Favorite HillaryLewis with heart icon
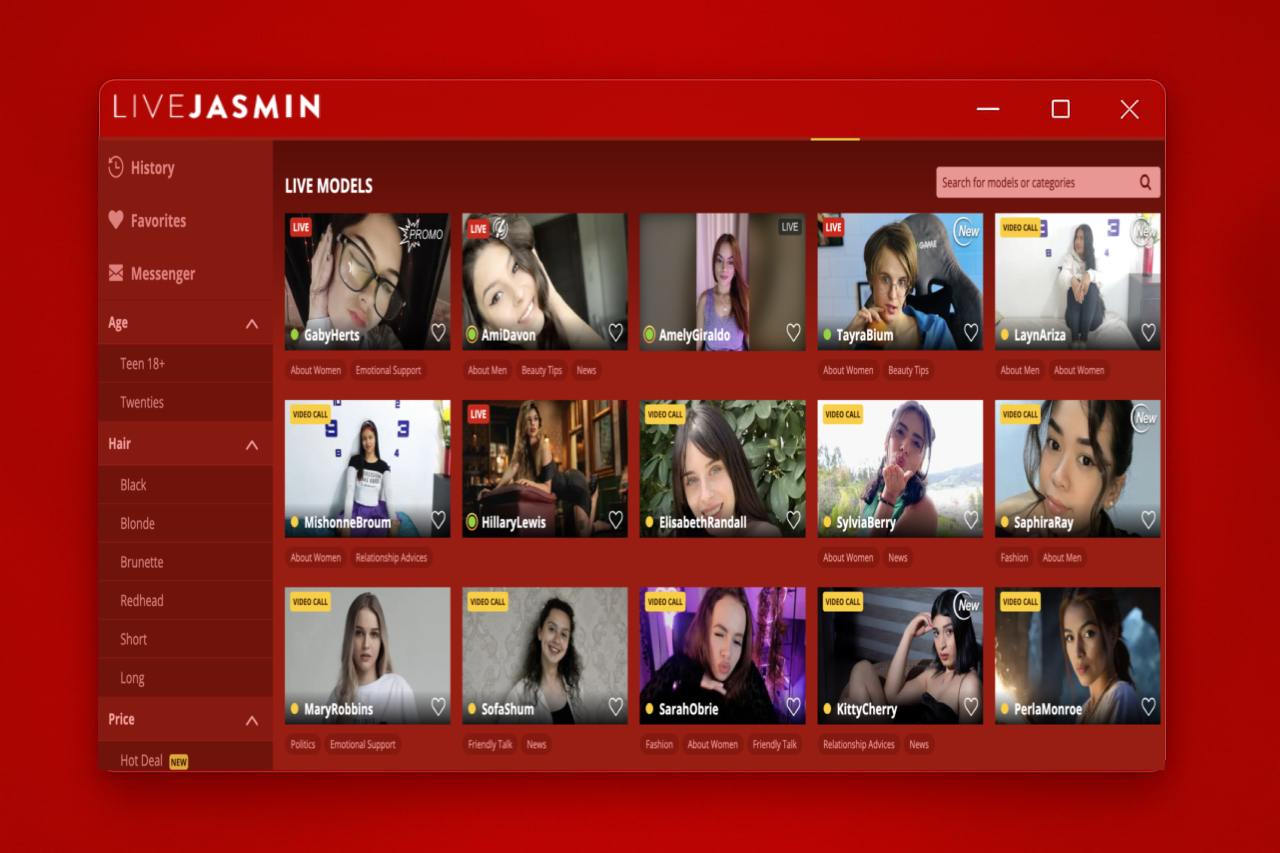Image resolution: width=1280 pixels, height=853 pixels. coord(616,520)
